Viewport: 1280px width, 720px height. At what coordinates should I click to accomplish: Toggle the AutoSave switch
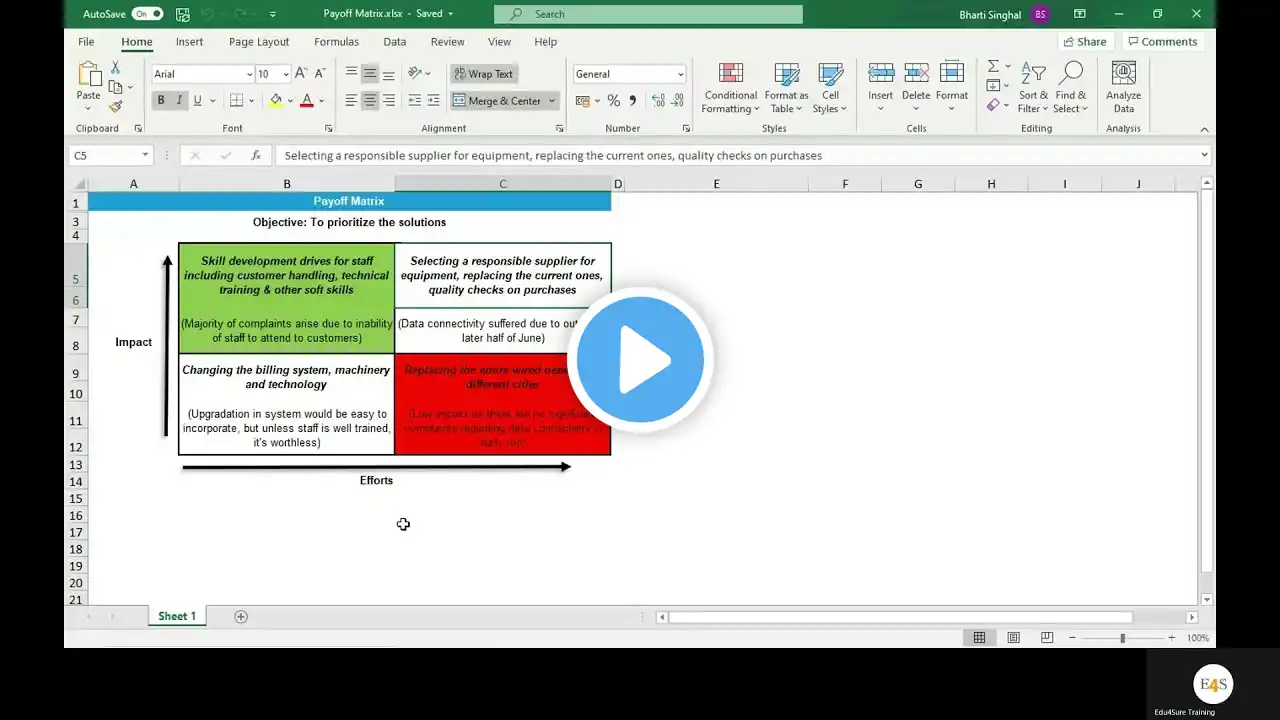coord(147,14)
